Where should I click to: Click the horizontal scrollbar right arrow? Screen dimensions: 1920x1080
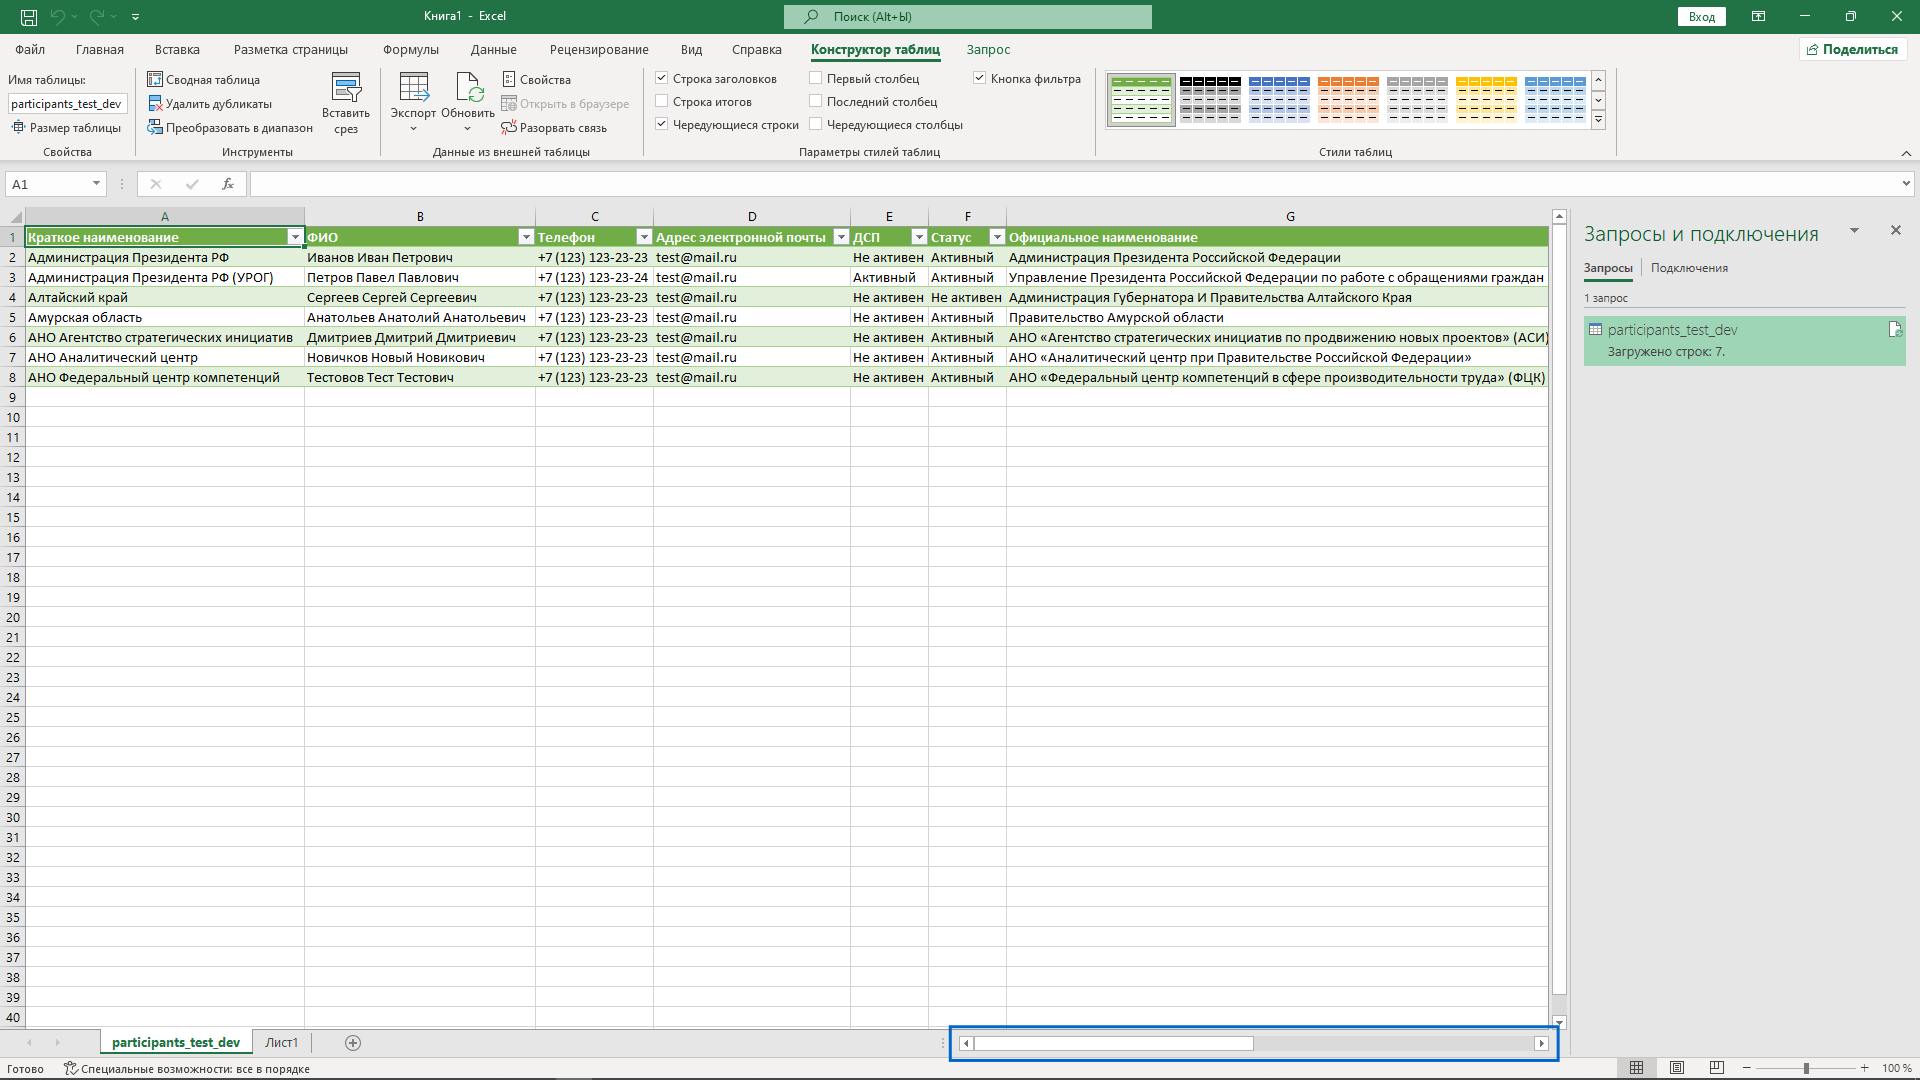coord(1541,1043)
